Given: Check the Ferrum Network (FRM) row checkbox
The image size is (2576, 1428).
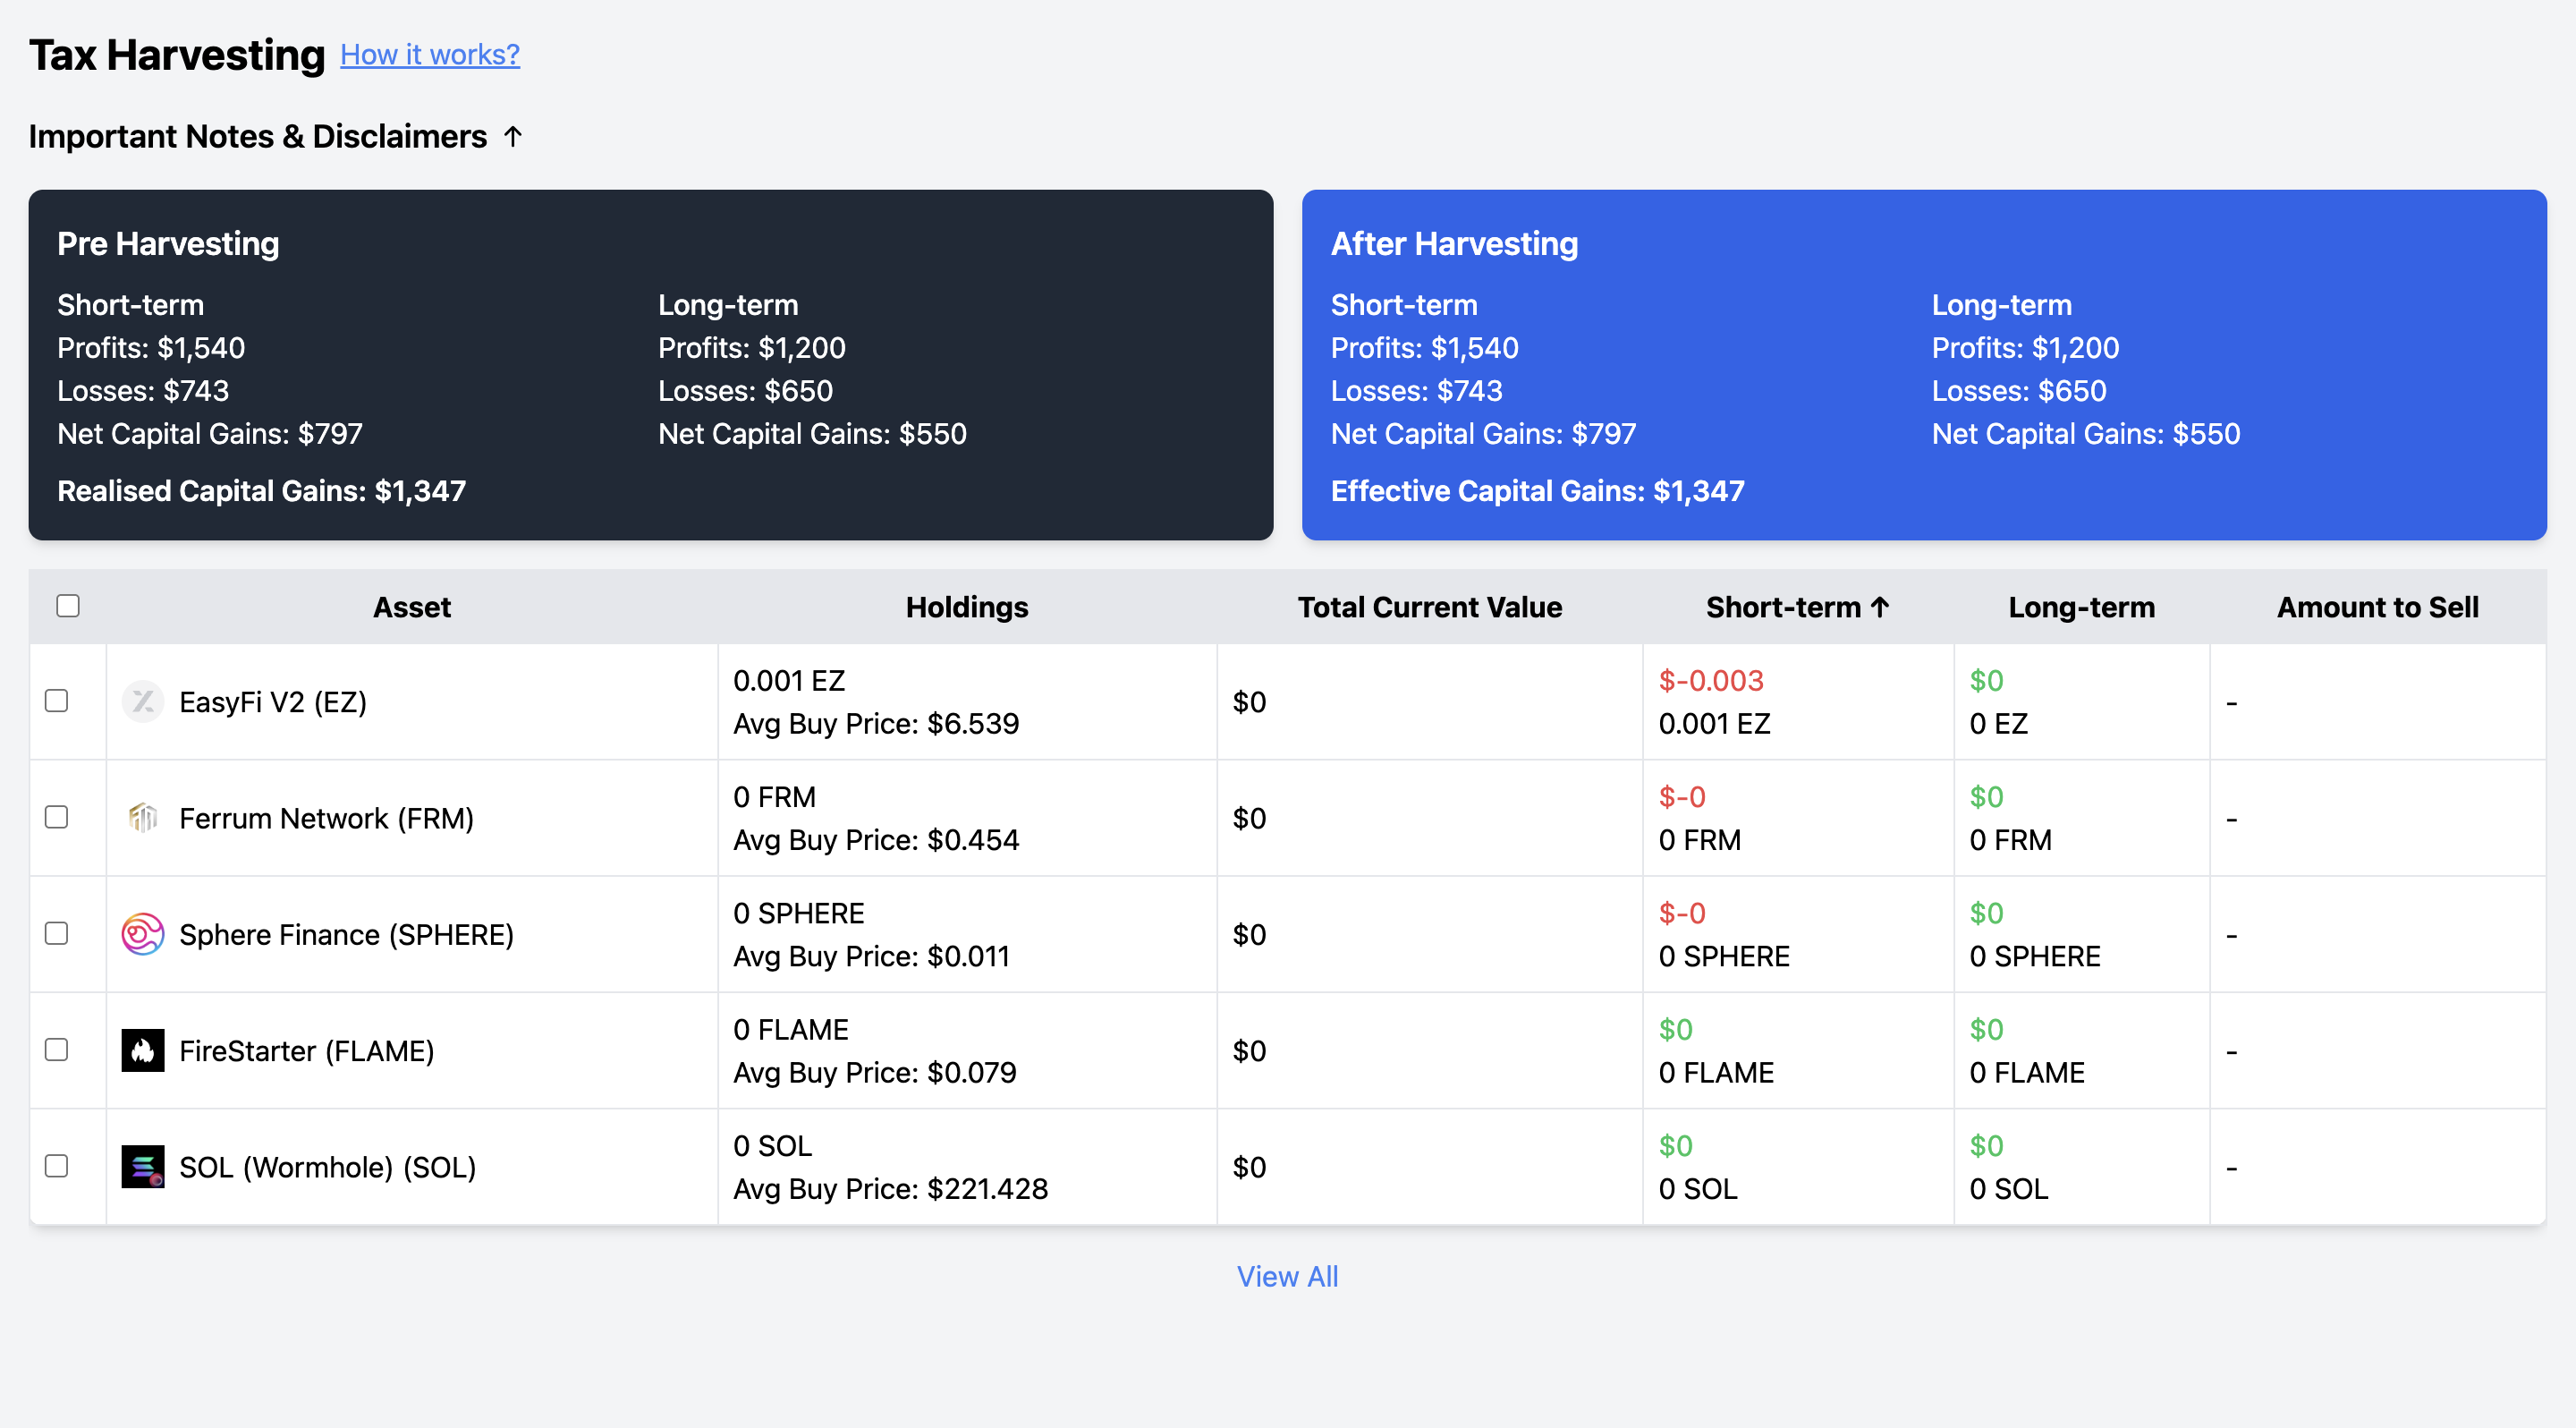Looking at the screenshot, I should [57, 817].
